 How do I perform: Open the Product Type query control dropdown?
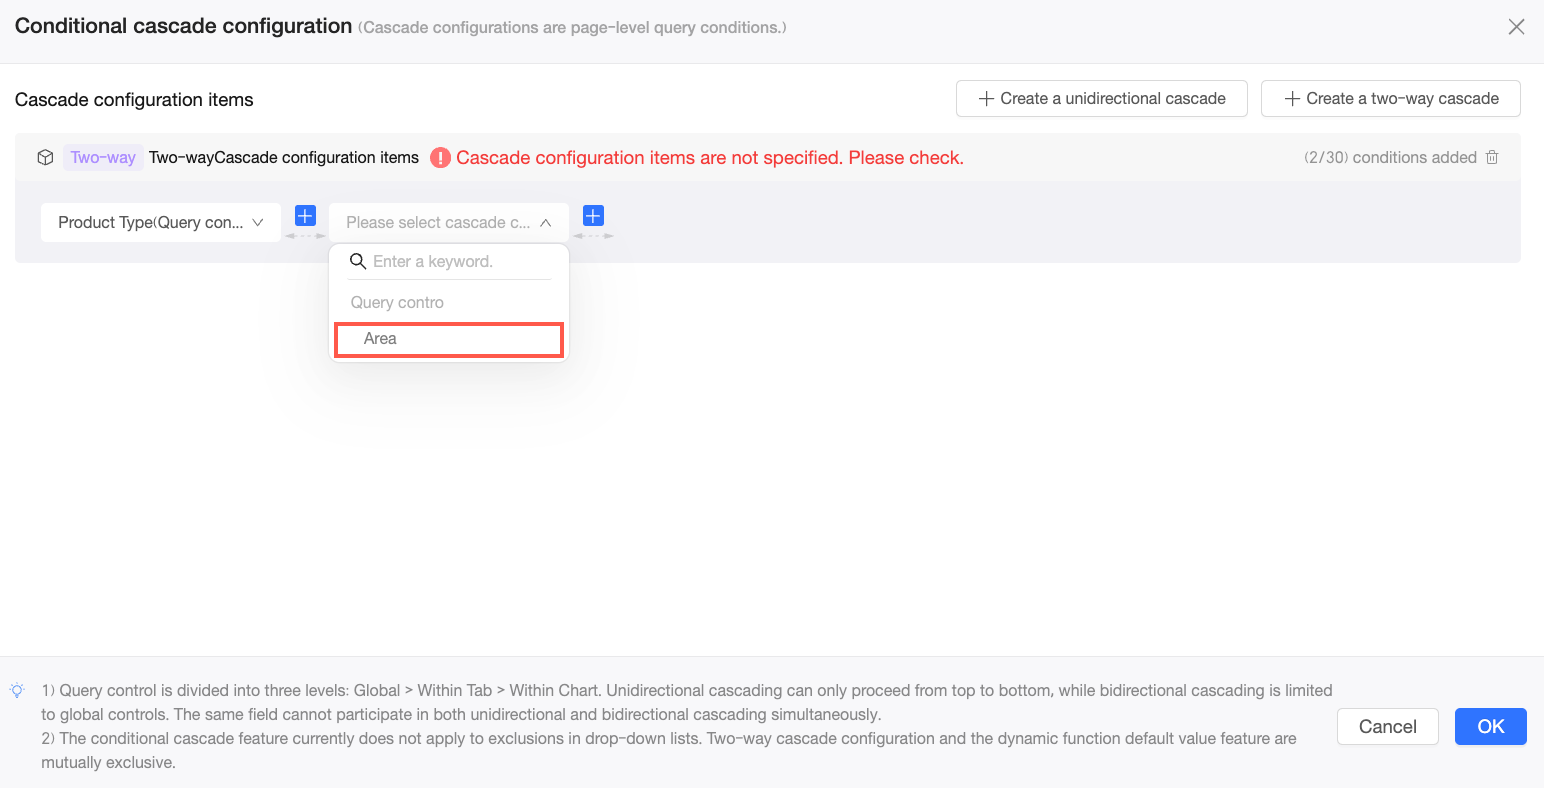pos(161,222)
